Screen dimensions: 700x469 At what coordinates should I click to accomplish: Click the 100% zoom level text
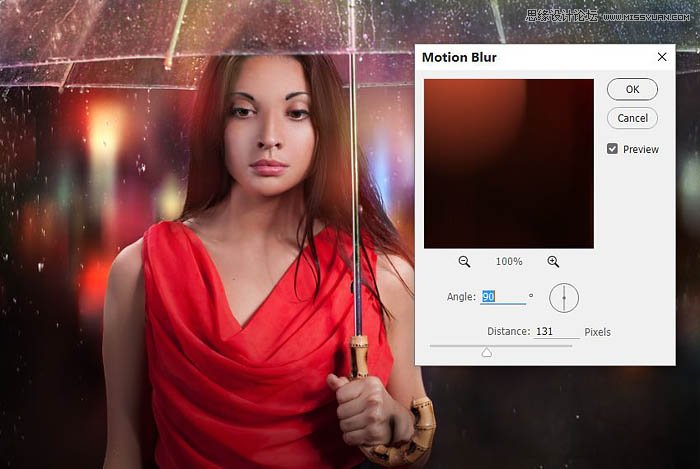[x=509, y=261]
